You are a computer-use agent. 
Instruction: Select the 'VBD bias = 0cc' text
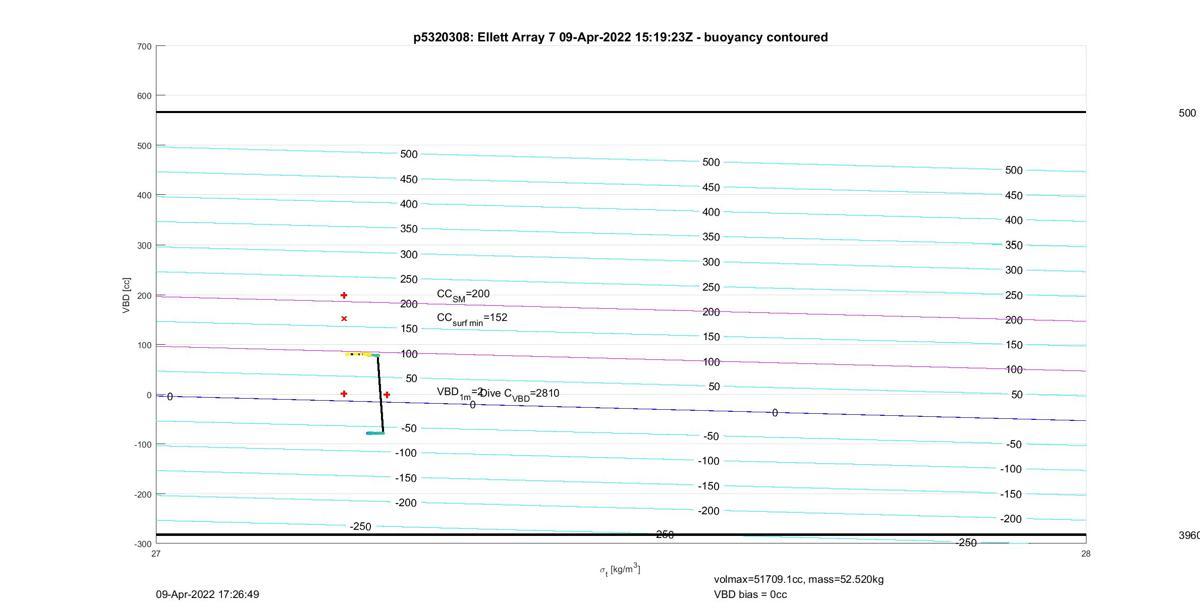751,594
